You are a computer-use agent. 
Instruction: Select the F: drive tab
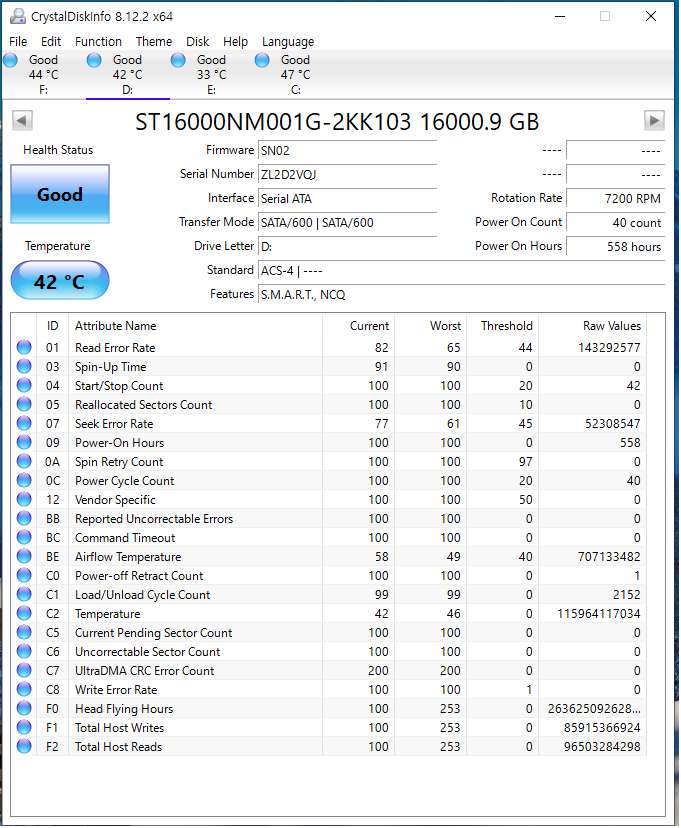tap(43, 74)
